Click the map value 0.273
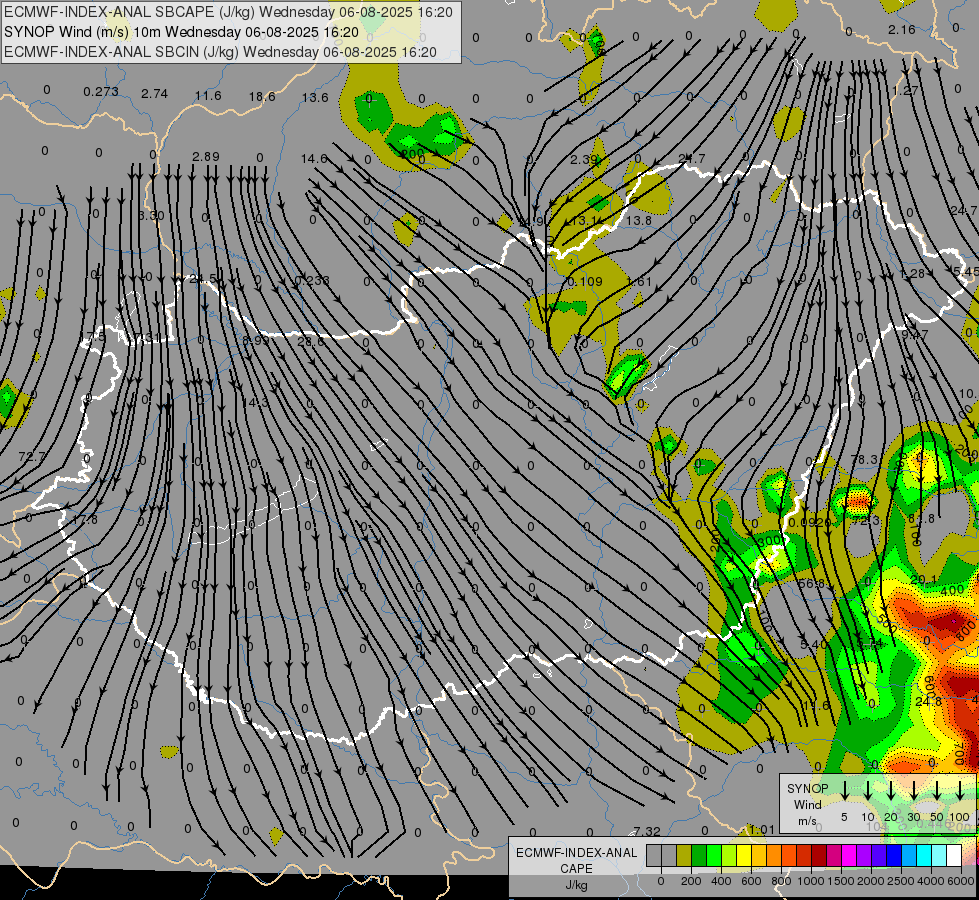 tap(101, 92)
